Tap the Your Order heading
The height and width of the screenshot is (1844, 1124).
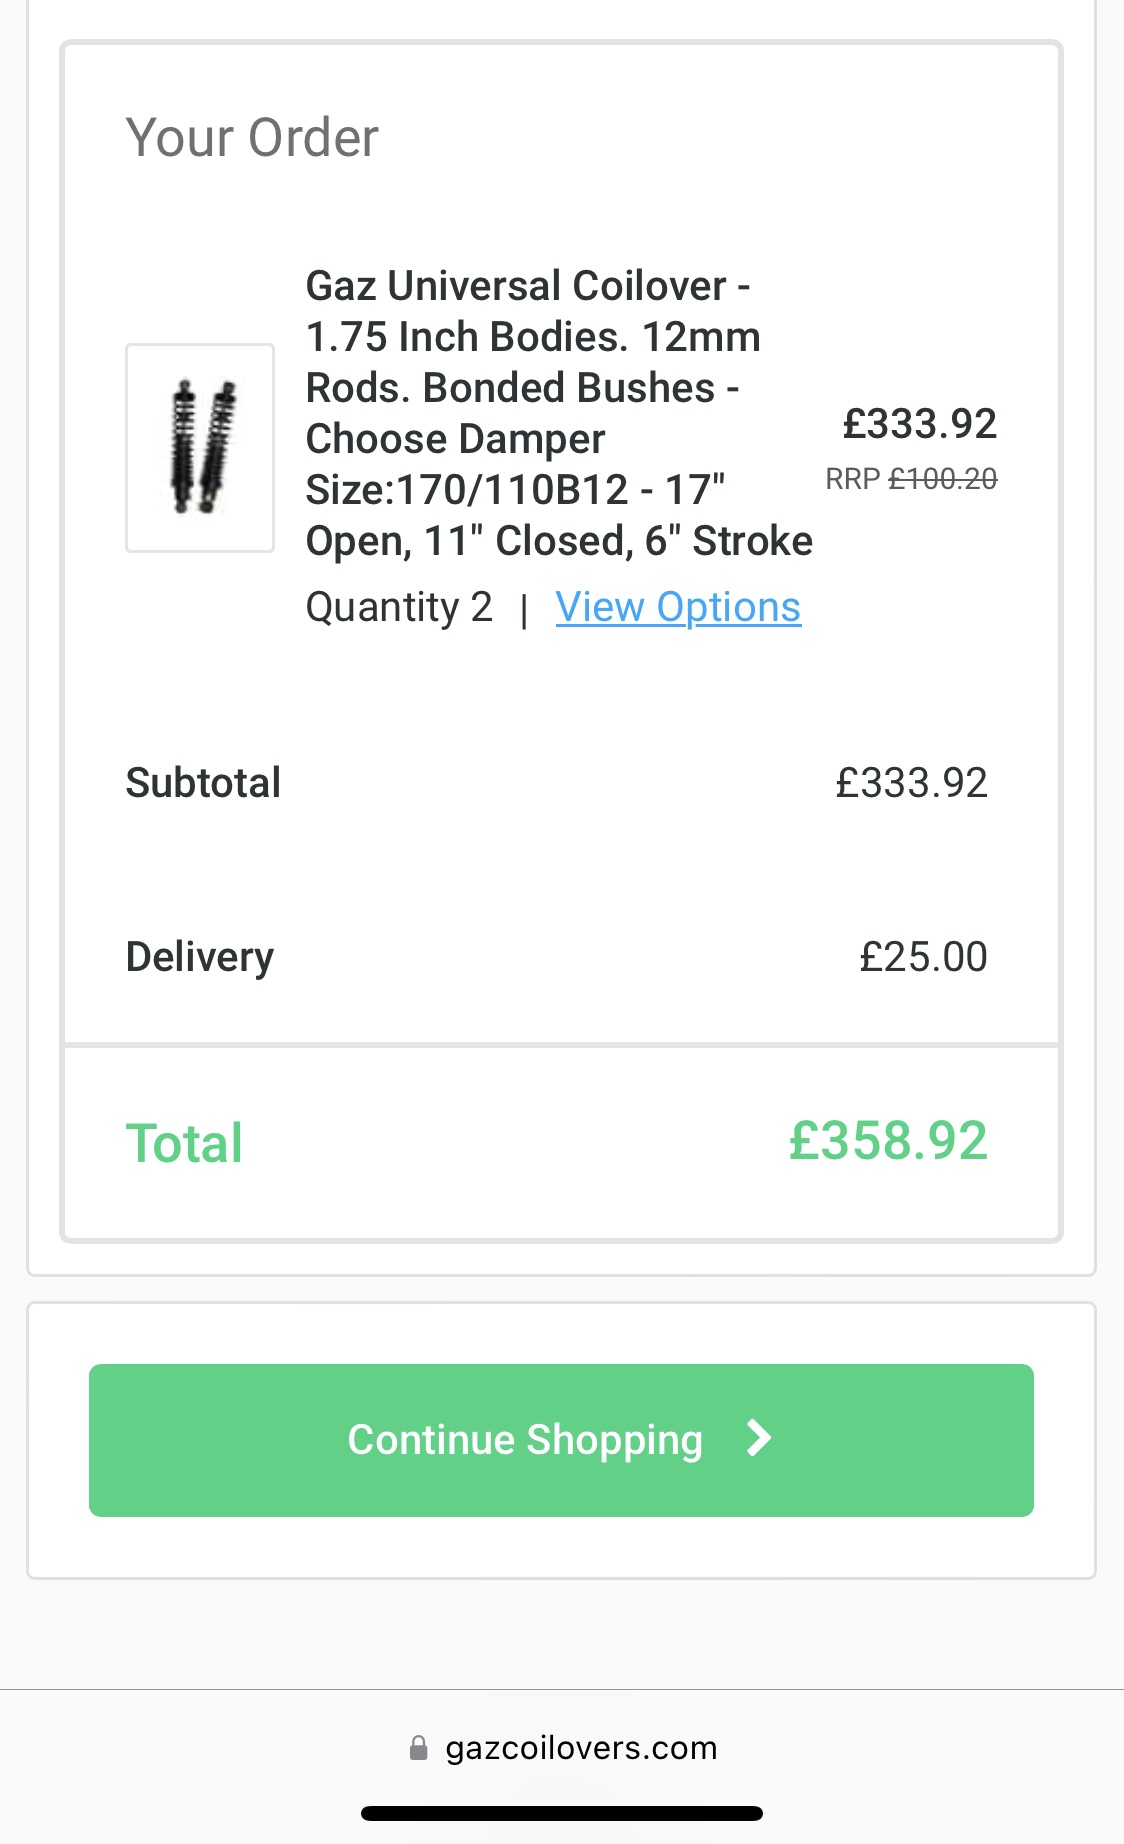click(252, 137)
